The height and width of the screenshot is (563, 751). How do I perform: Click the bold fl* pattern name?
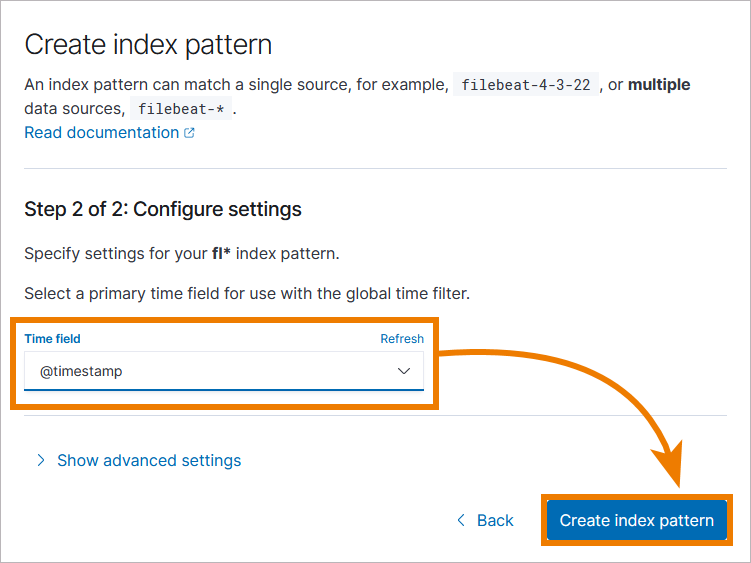(x=221, y=254)
